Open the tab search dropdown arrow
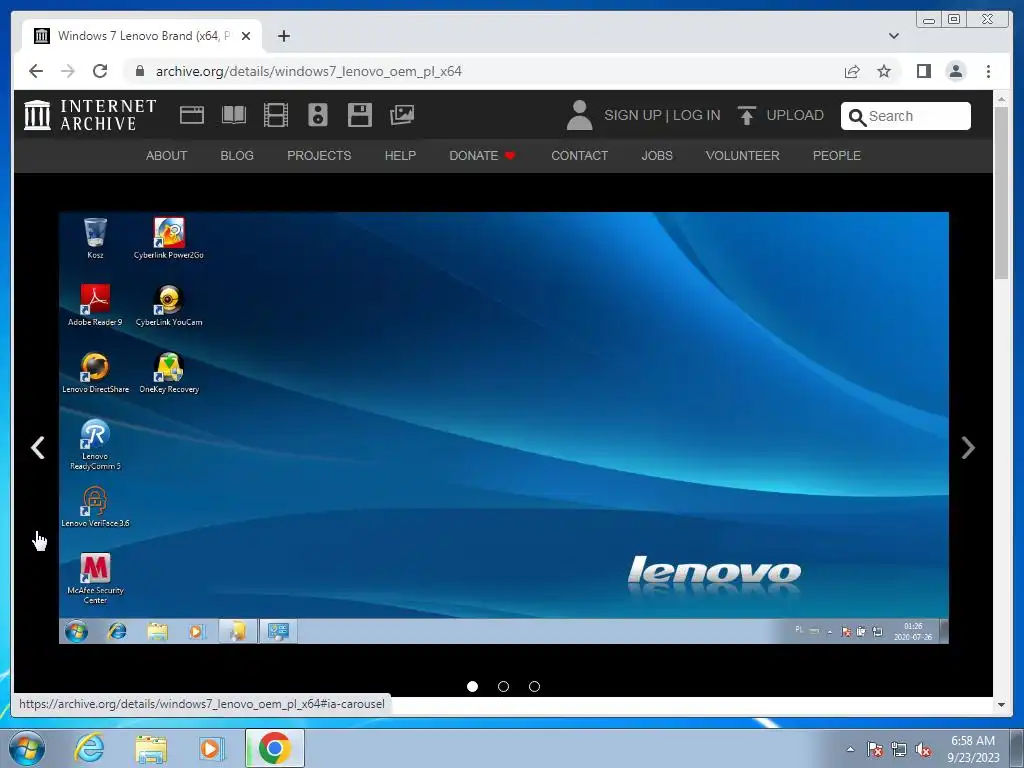Screen dimensions: 1024x768 pyautogui.click(x=894, y=36)
